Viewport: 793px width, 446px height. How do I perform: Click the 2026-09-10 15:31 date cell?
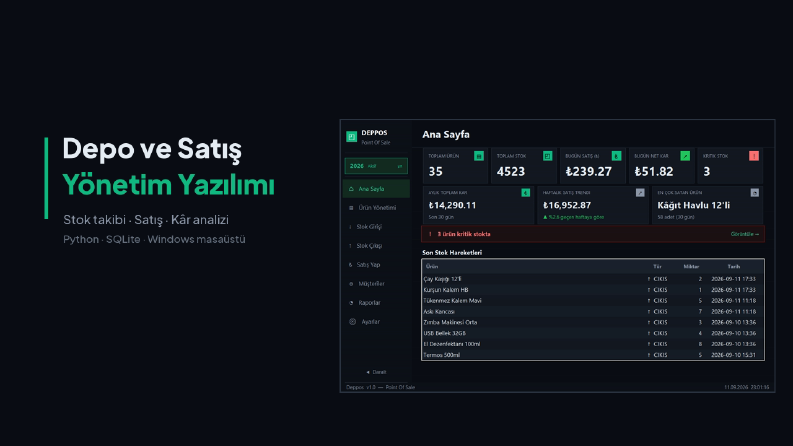(733, 355)
